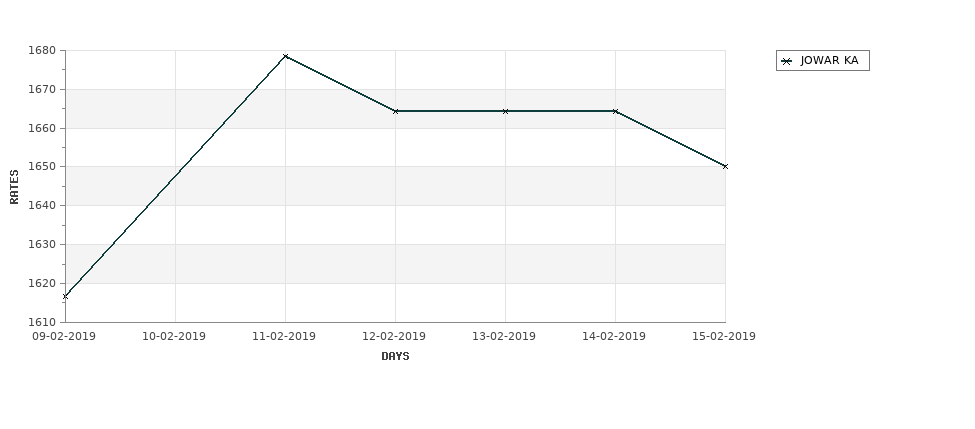Click the last data point at 15-02-2019
This screenshot has height=429, width=975.
coord(725,166)
